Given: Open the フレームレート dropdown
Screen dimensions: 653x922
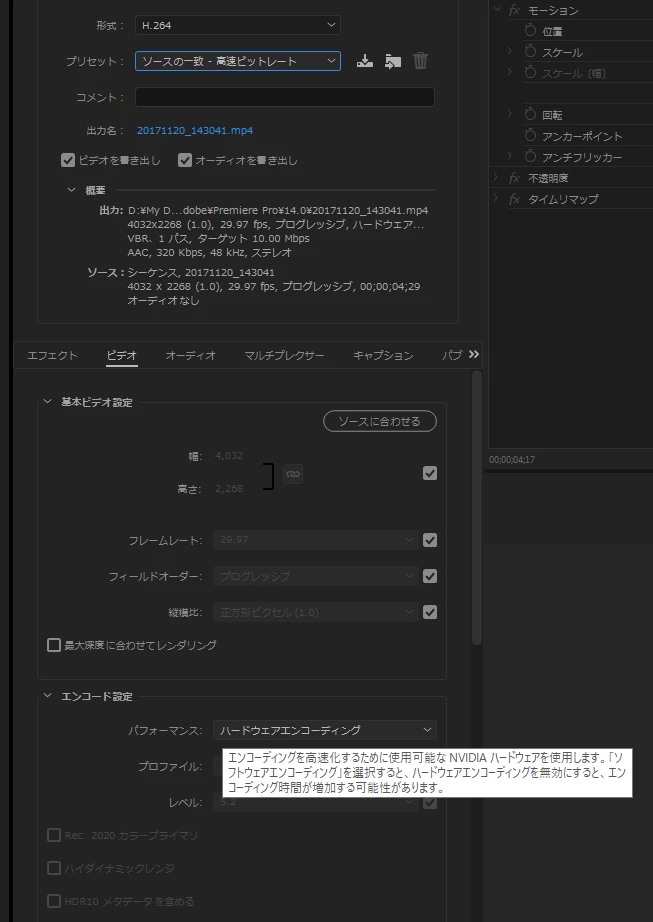Looking at the screenshot, I should (316, 540).
